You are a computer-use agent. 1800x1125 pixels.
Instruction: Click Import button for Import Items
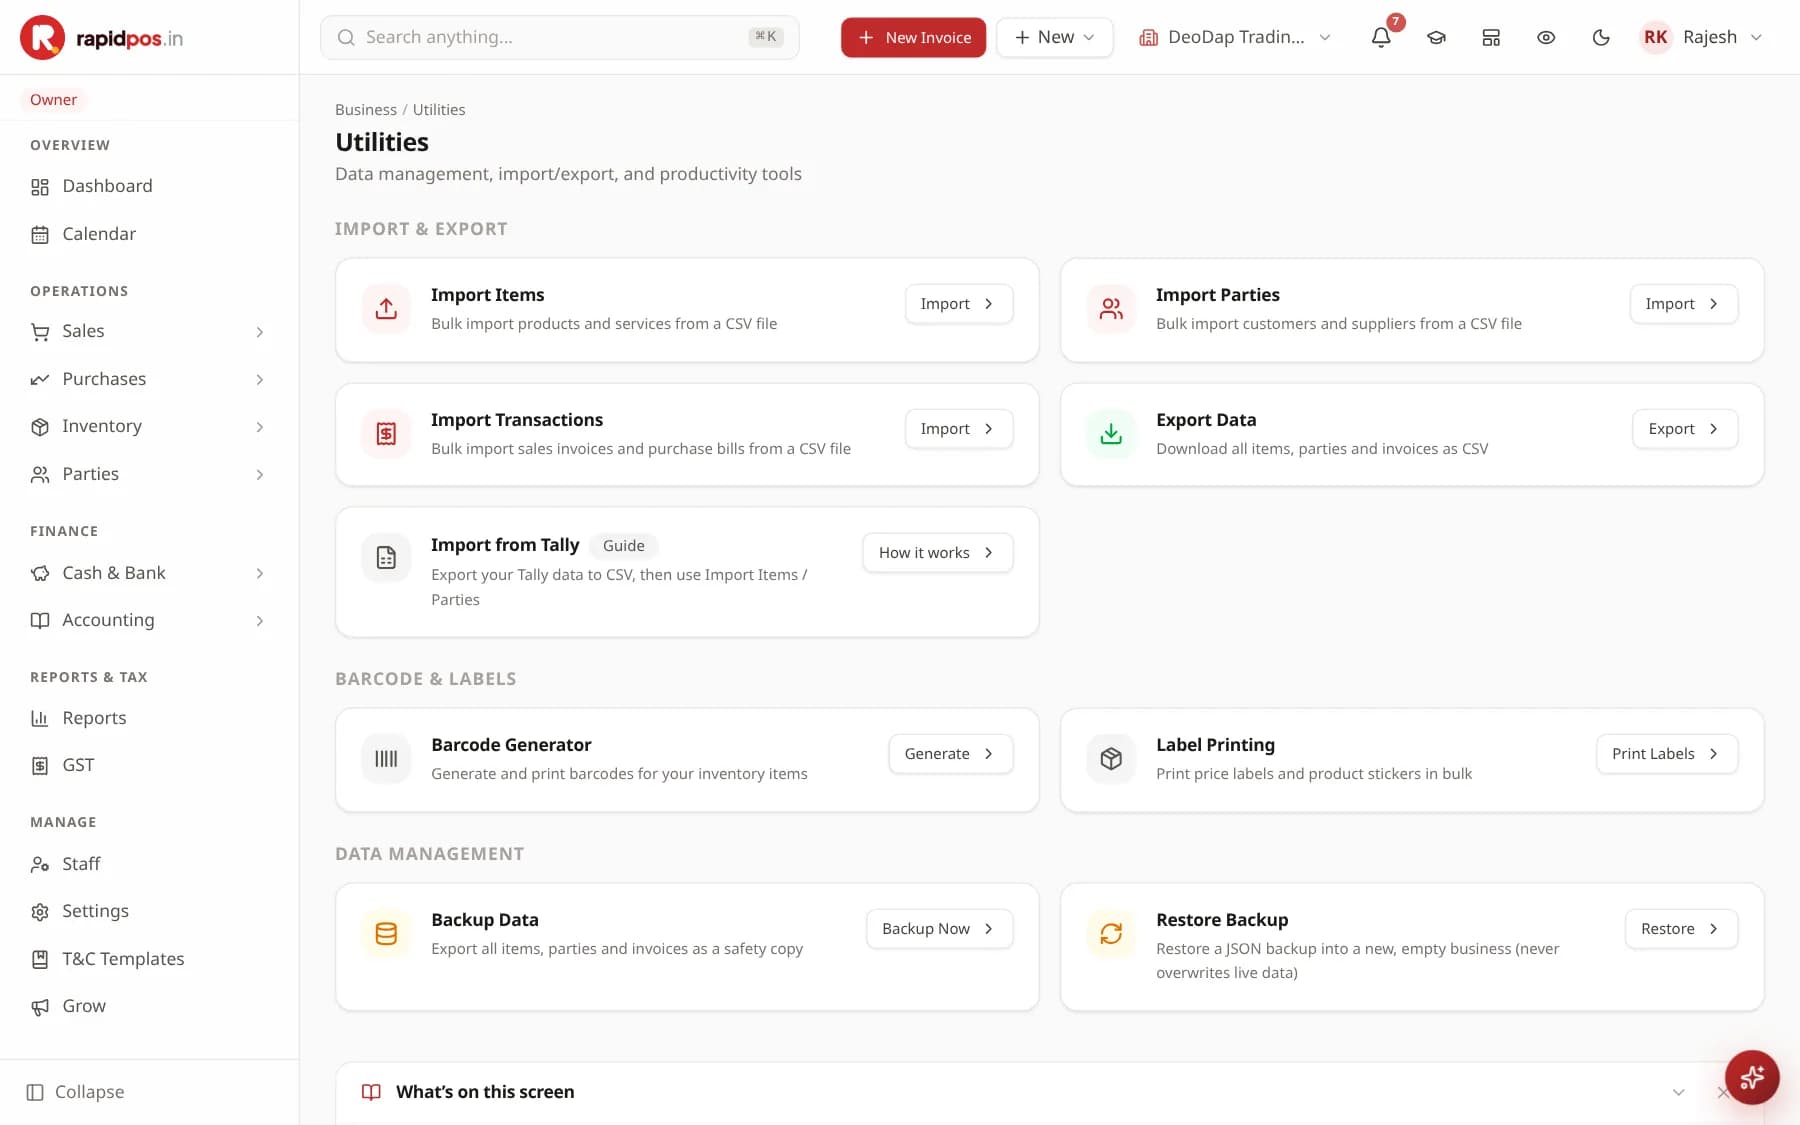(x=959, y=304)
